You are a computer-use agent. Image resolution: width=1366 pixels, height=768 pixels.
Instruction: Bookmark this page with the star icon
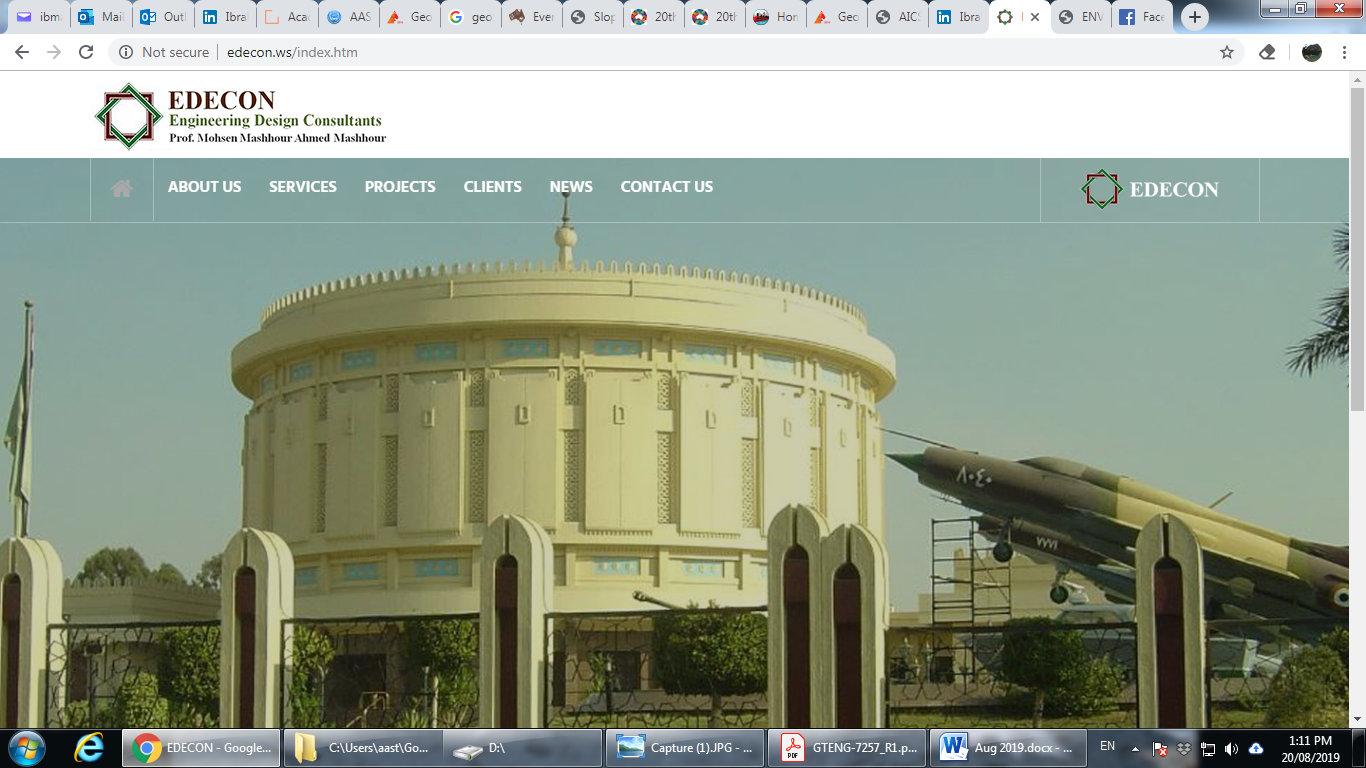[1226, 52]
